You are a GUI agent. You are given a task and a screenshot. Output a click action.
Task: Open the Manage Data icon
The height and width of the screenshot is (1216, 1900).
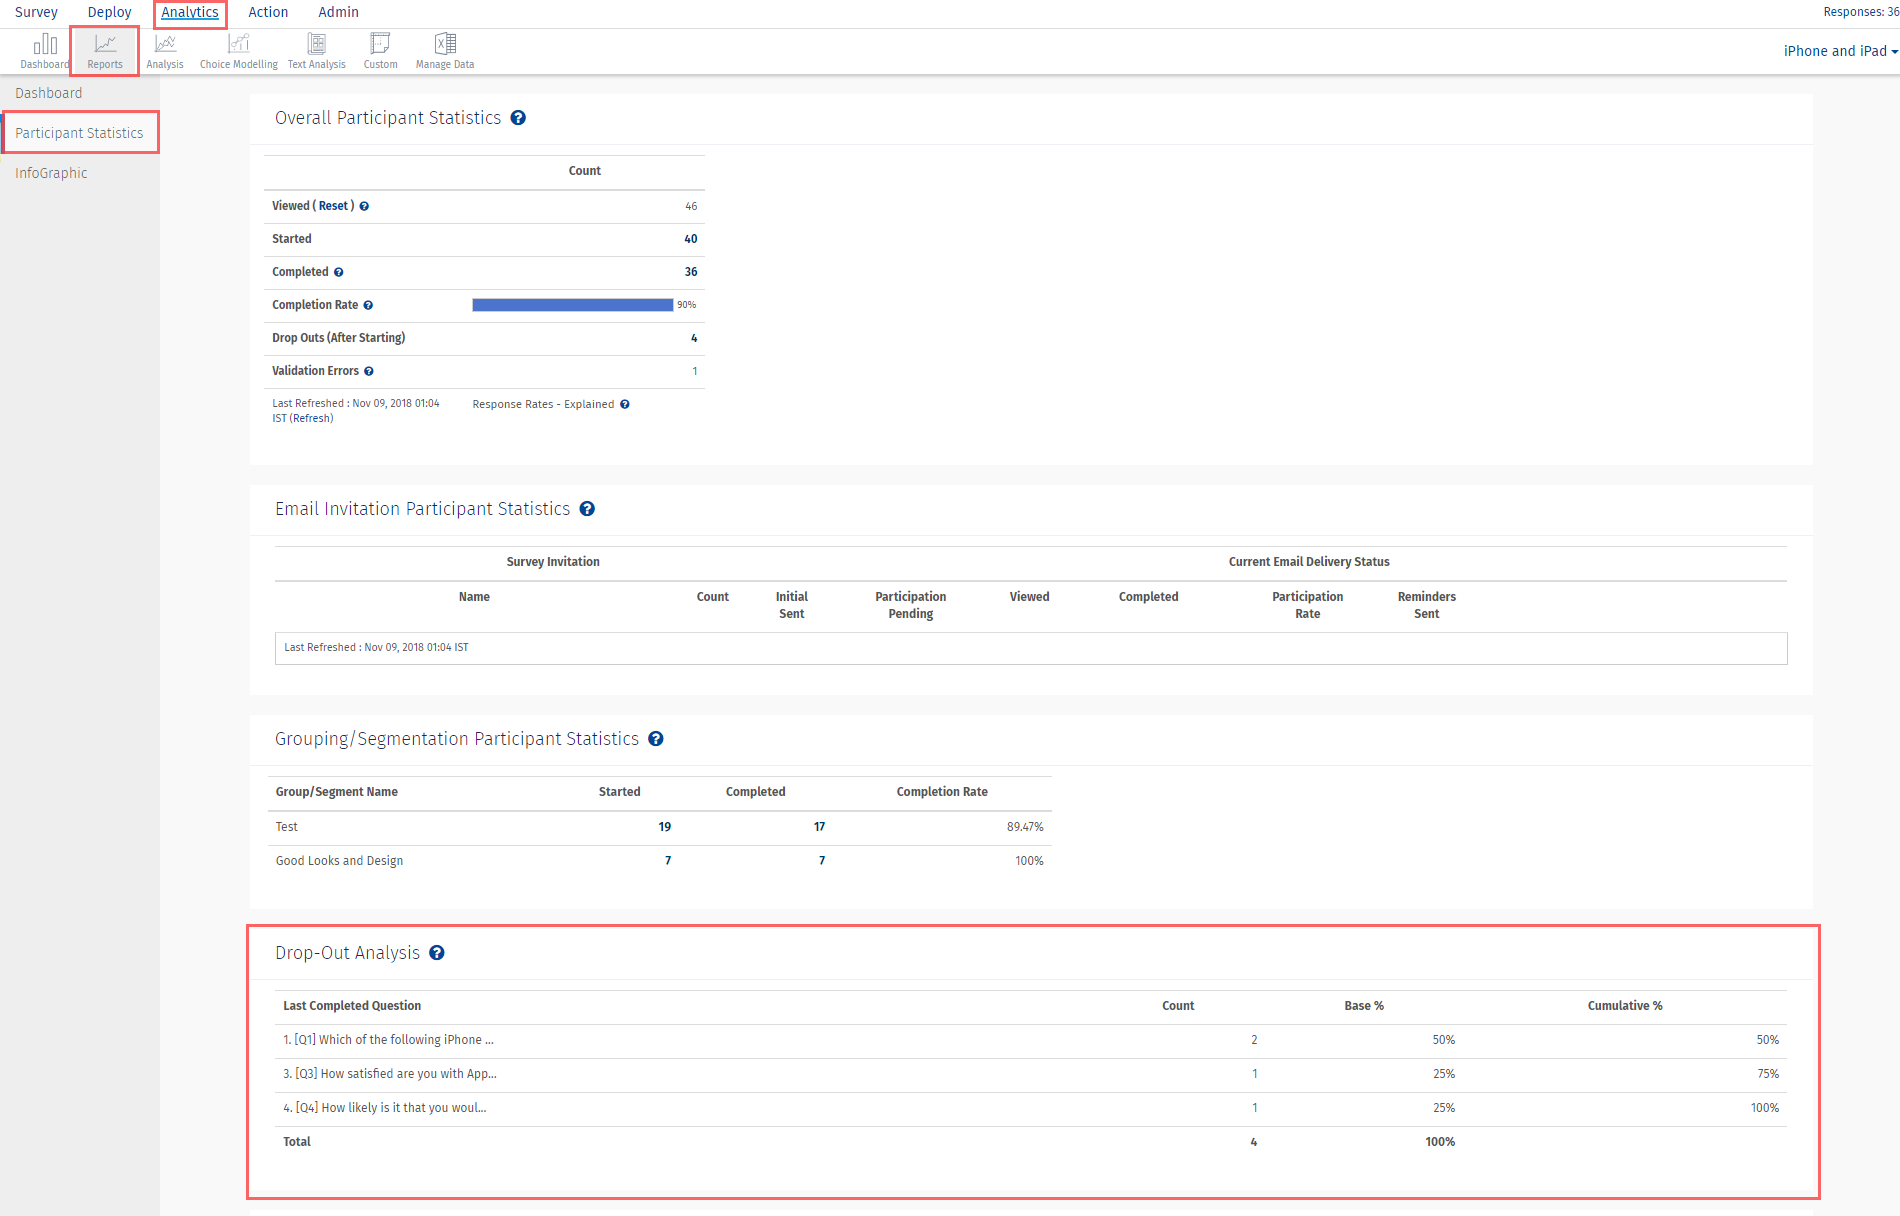(445, 51)
